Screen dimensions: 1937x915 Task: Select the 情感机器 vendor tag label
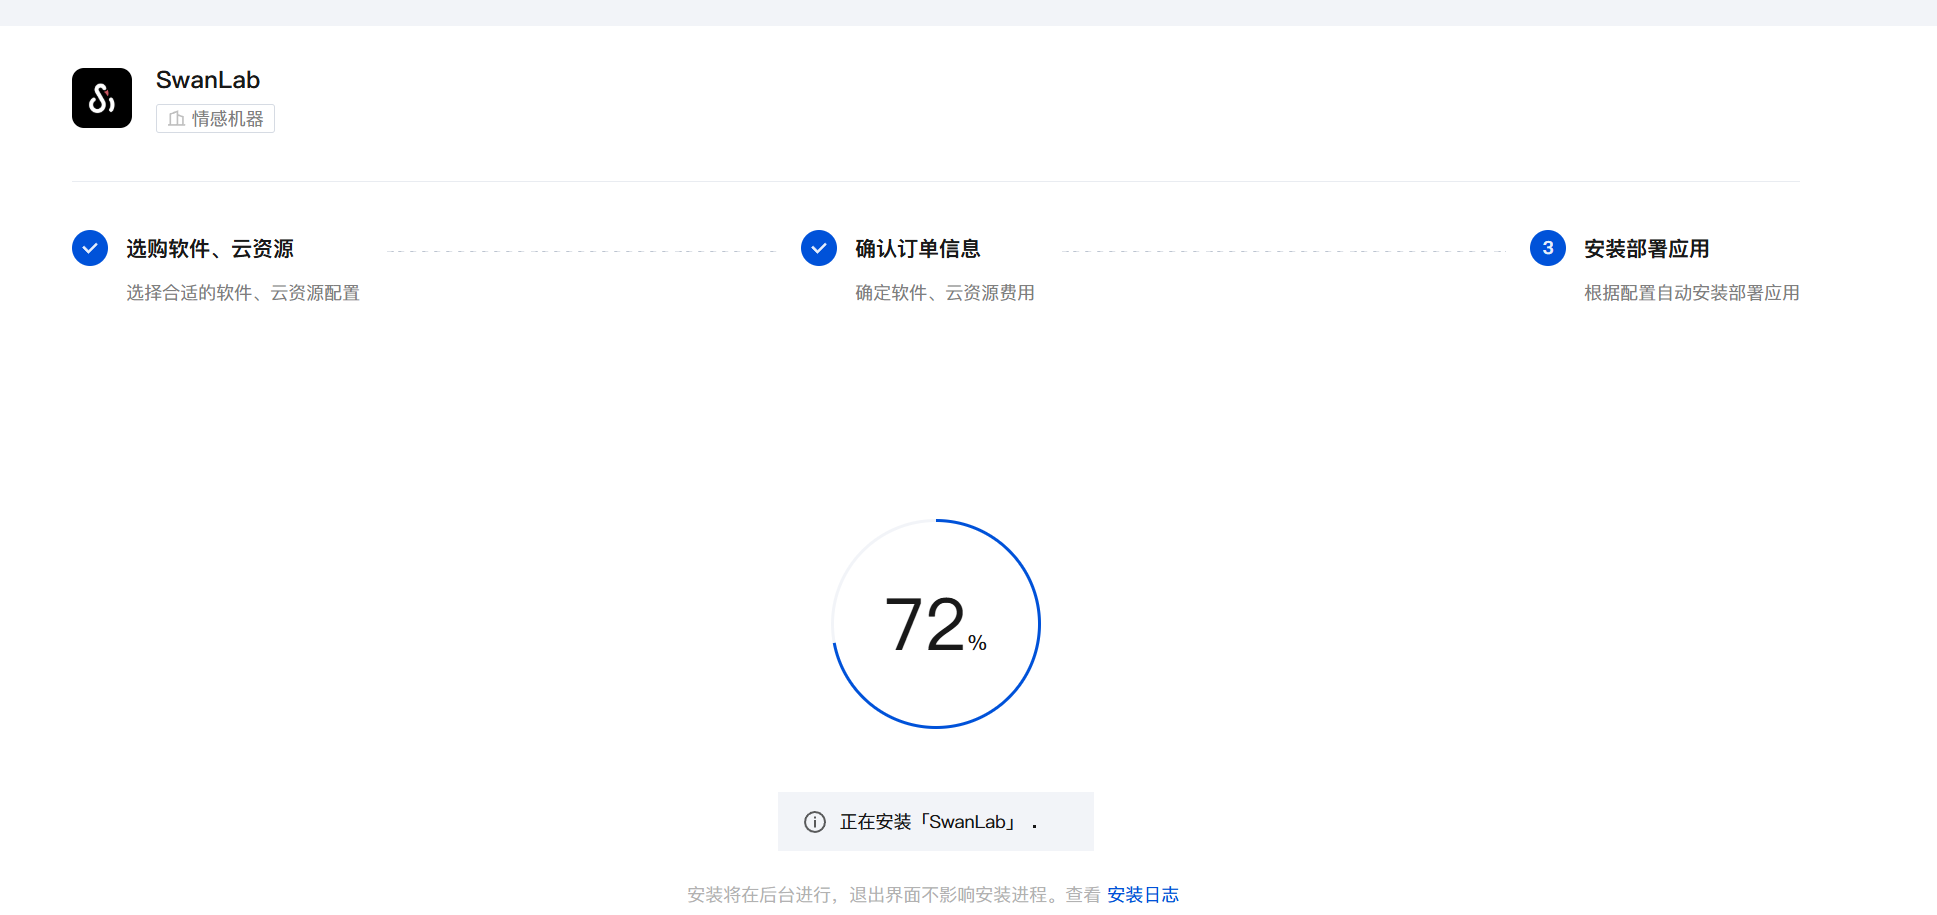[x=227, y=119]
